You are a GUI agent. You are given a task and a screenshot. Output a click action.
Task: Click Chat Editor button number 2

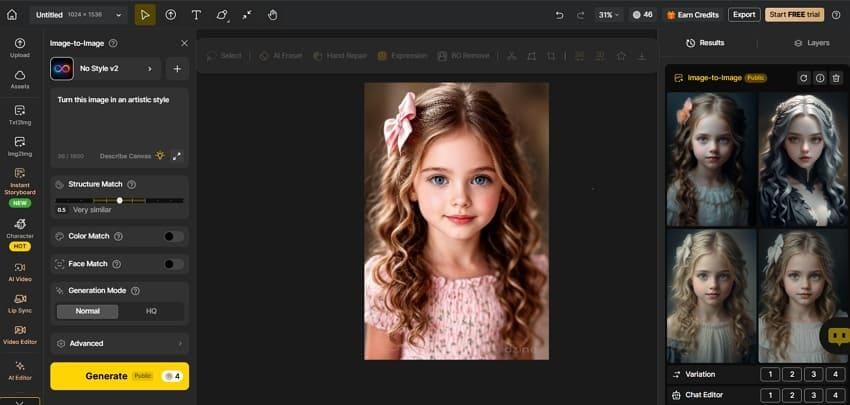(x=791, y=395)
